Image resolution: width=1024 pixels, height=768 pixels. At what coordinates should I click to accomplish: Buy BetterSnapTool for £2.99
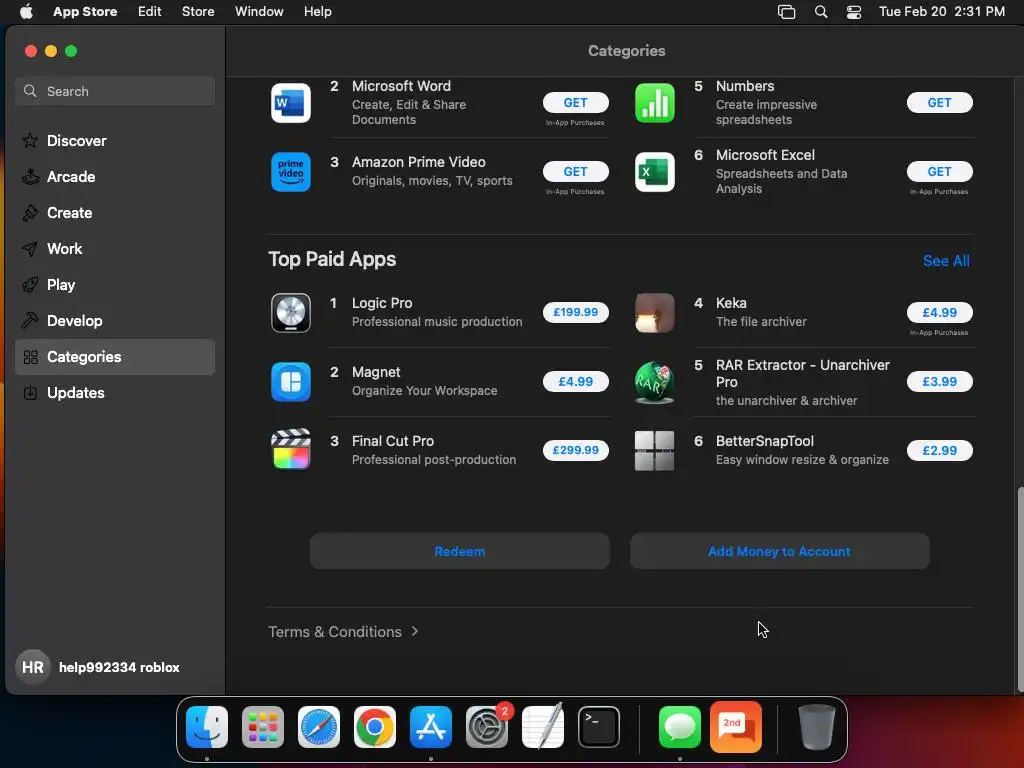[x=939, y=450]
